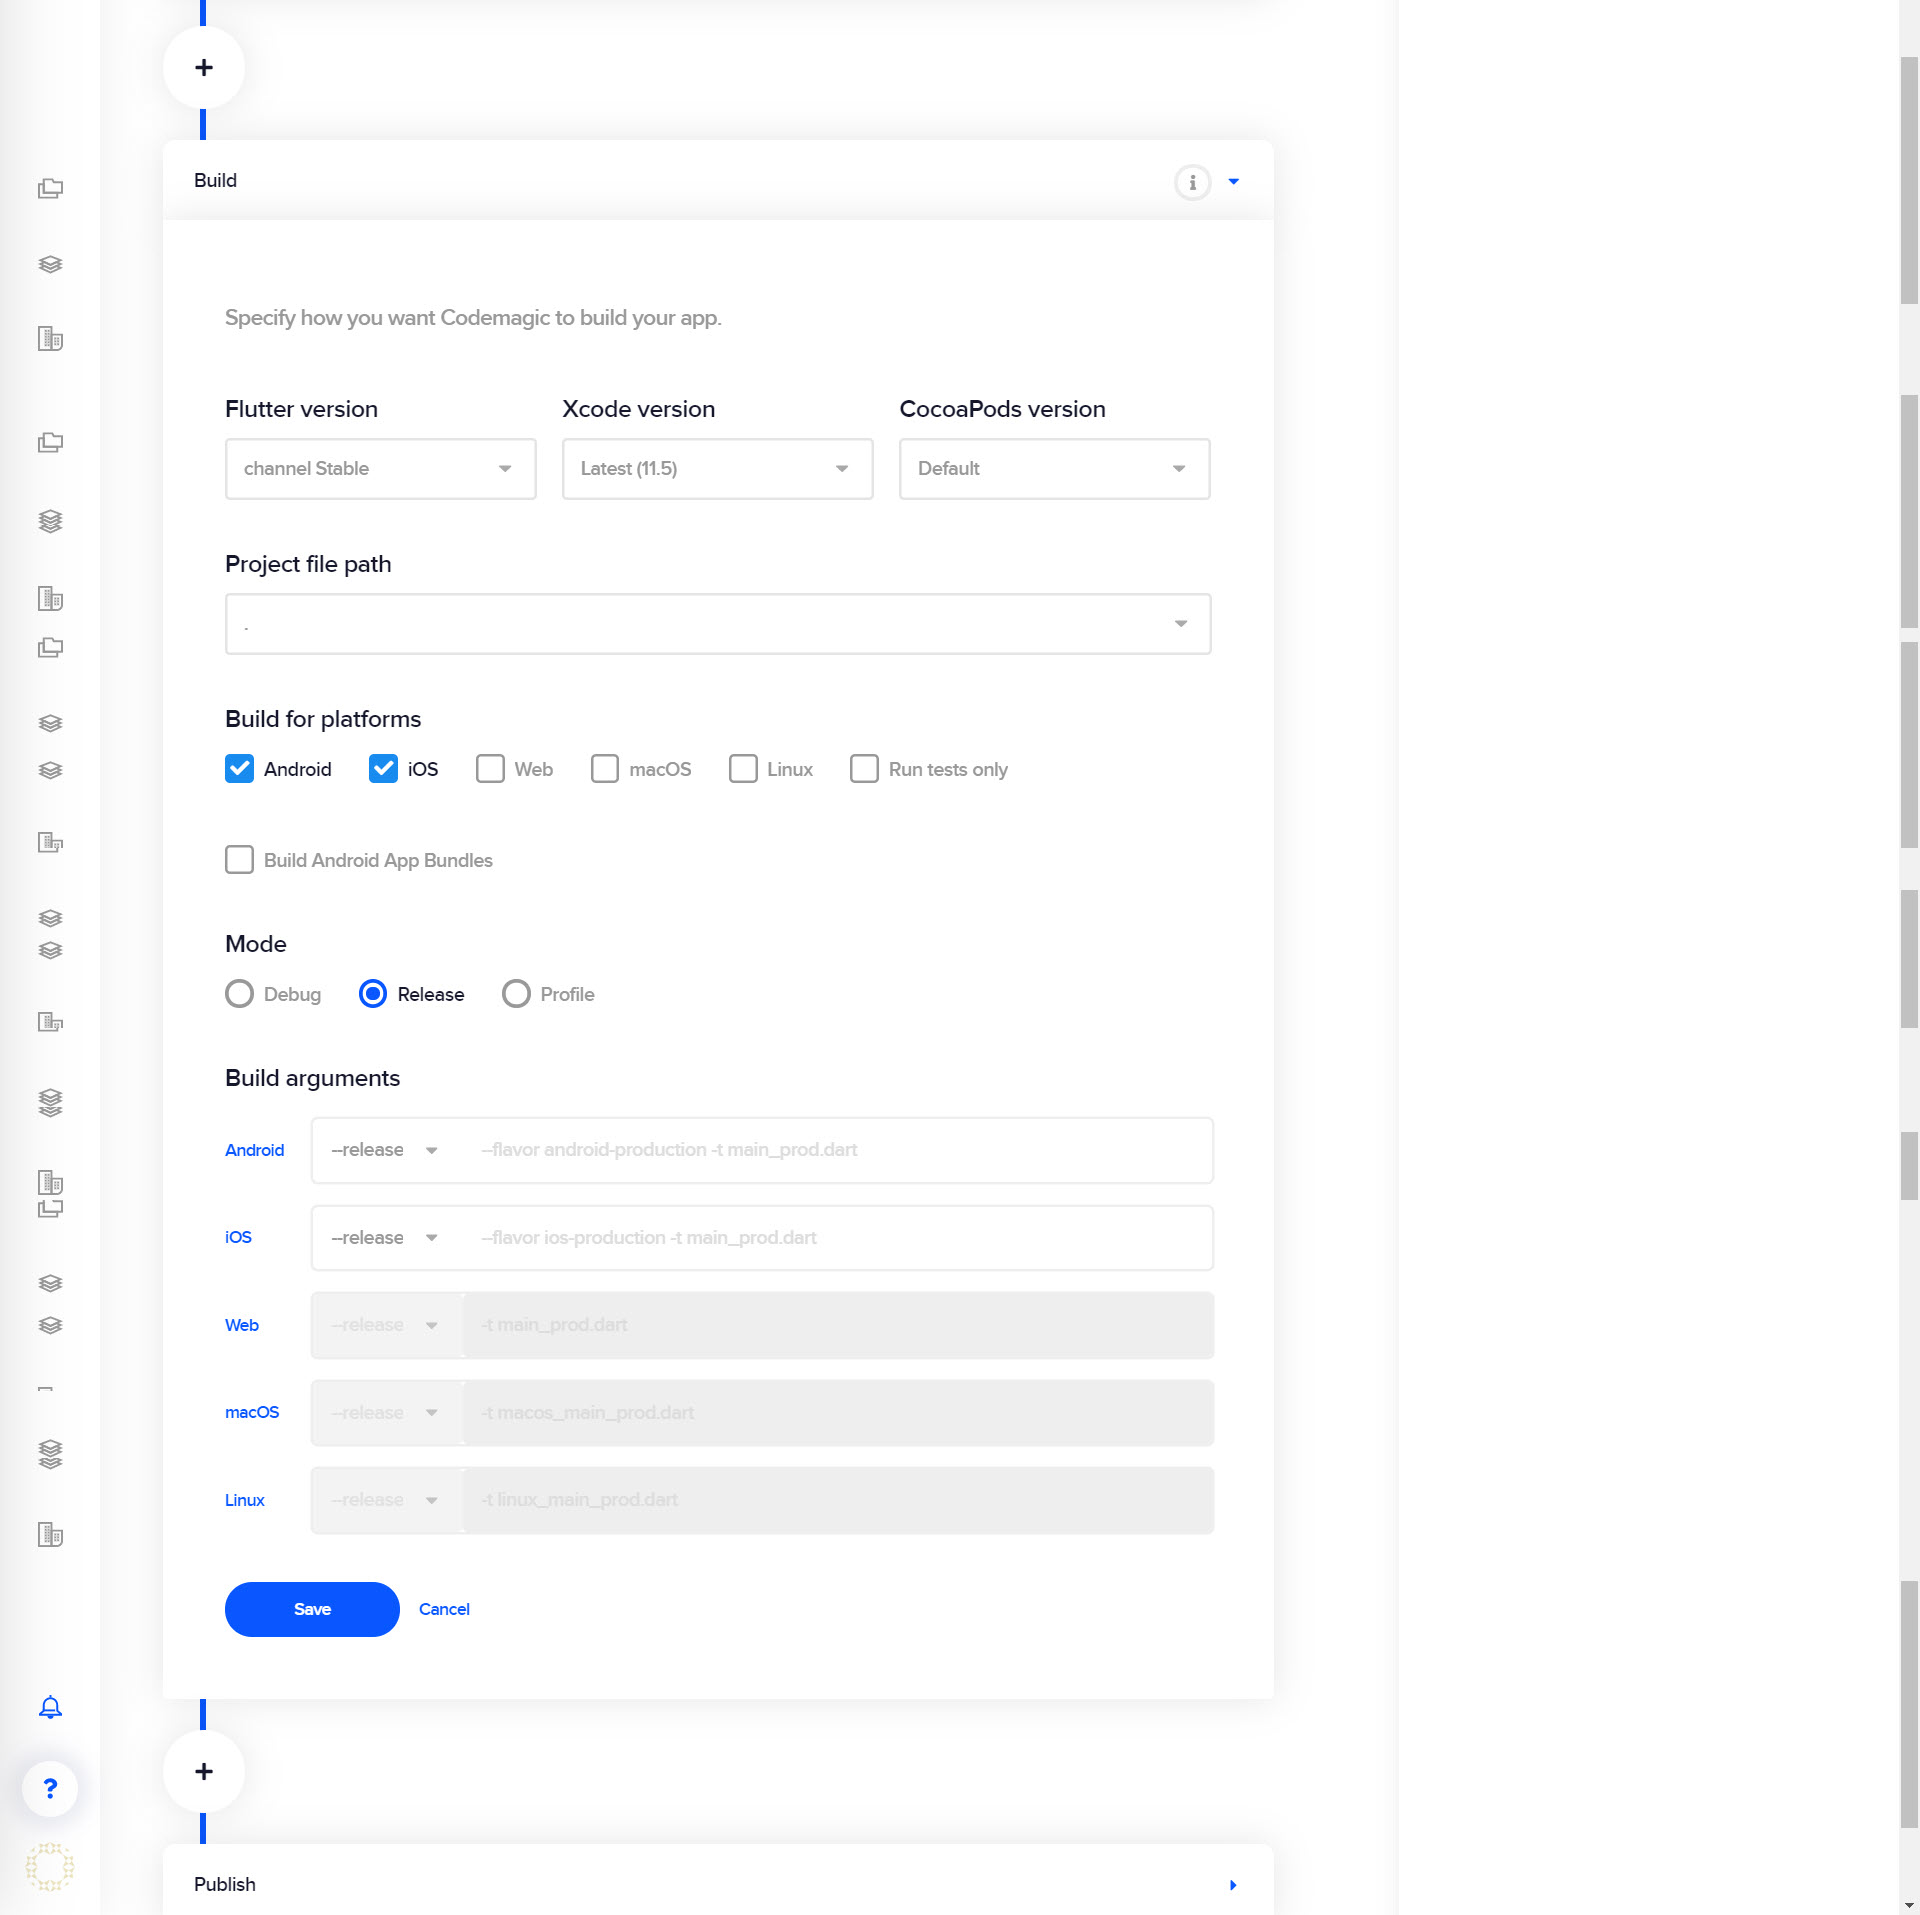Select the Debug mode radio button
1920x1915 pixels.
240,994
